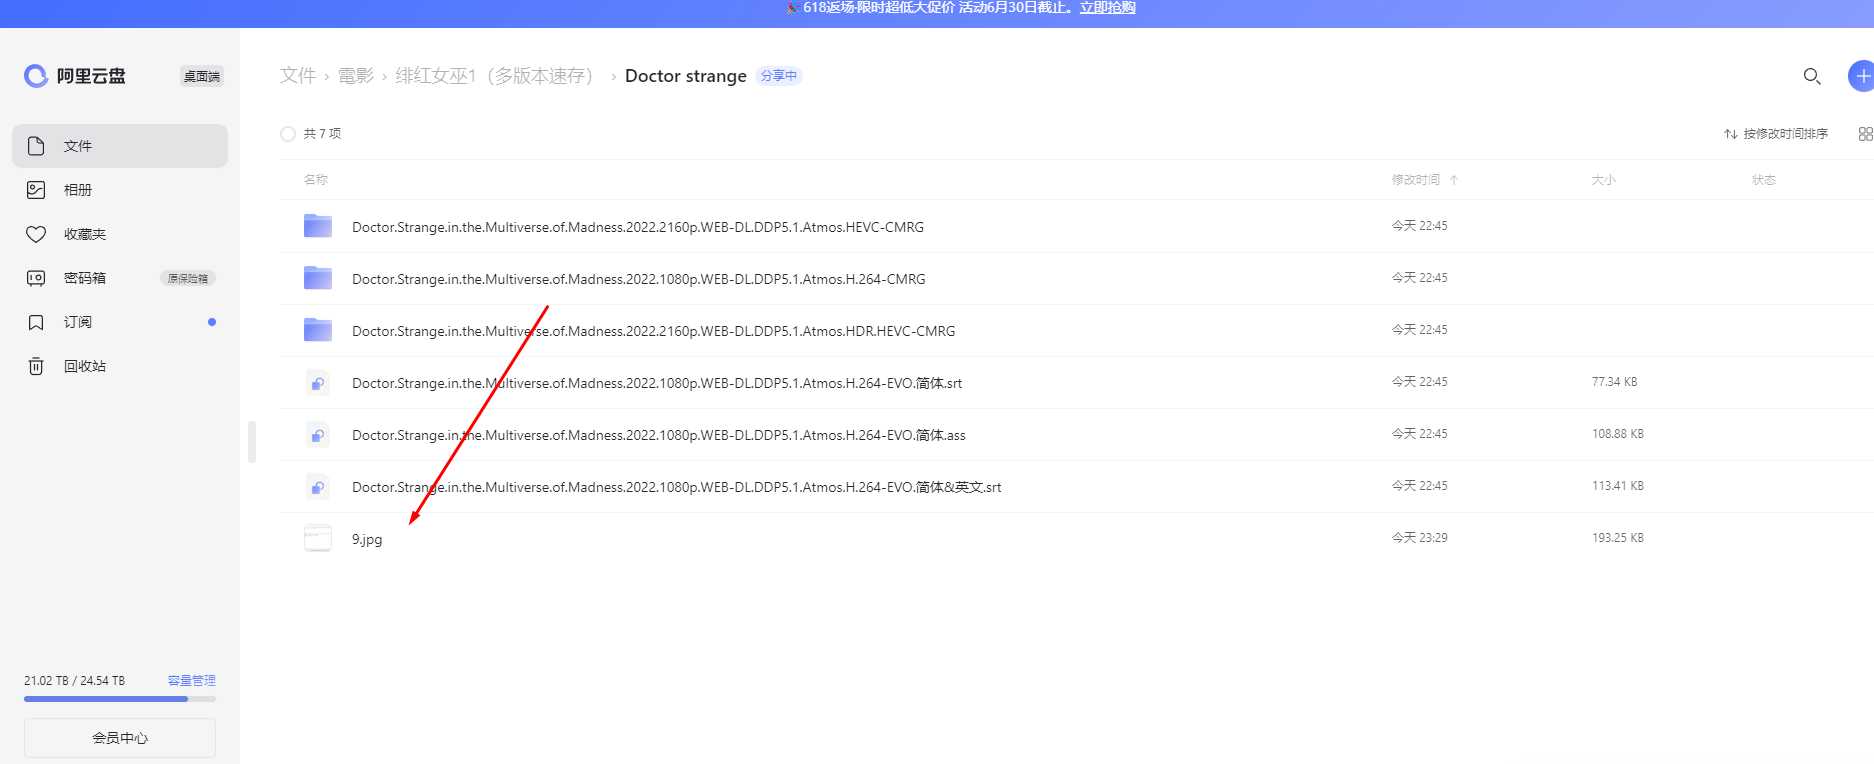Switch to grid view layout icon
1874x764 pixels.
click(1865, 134)
